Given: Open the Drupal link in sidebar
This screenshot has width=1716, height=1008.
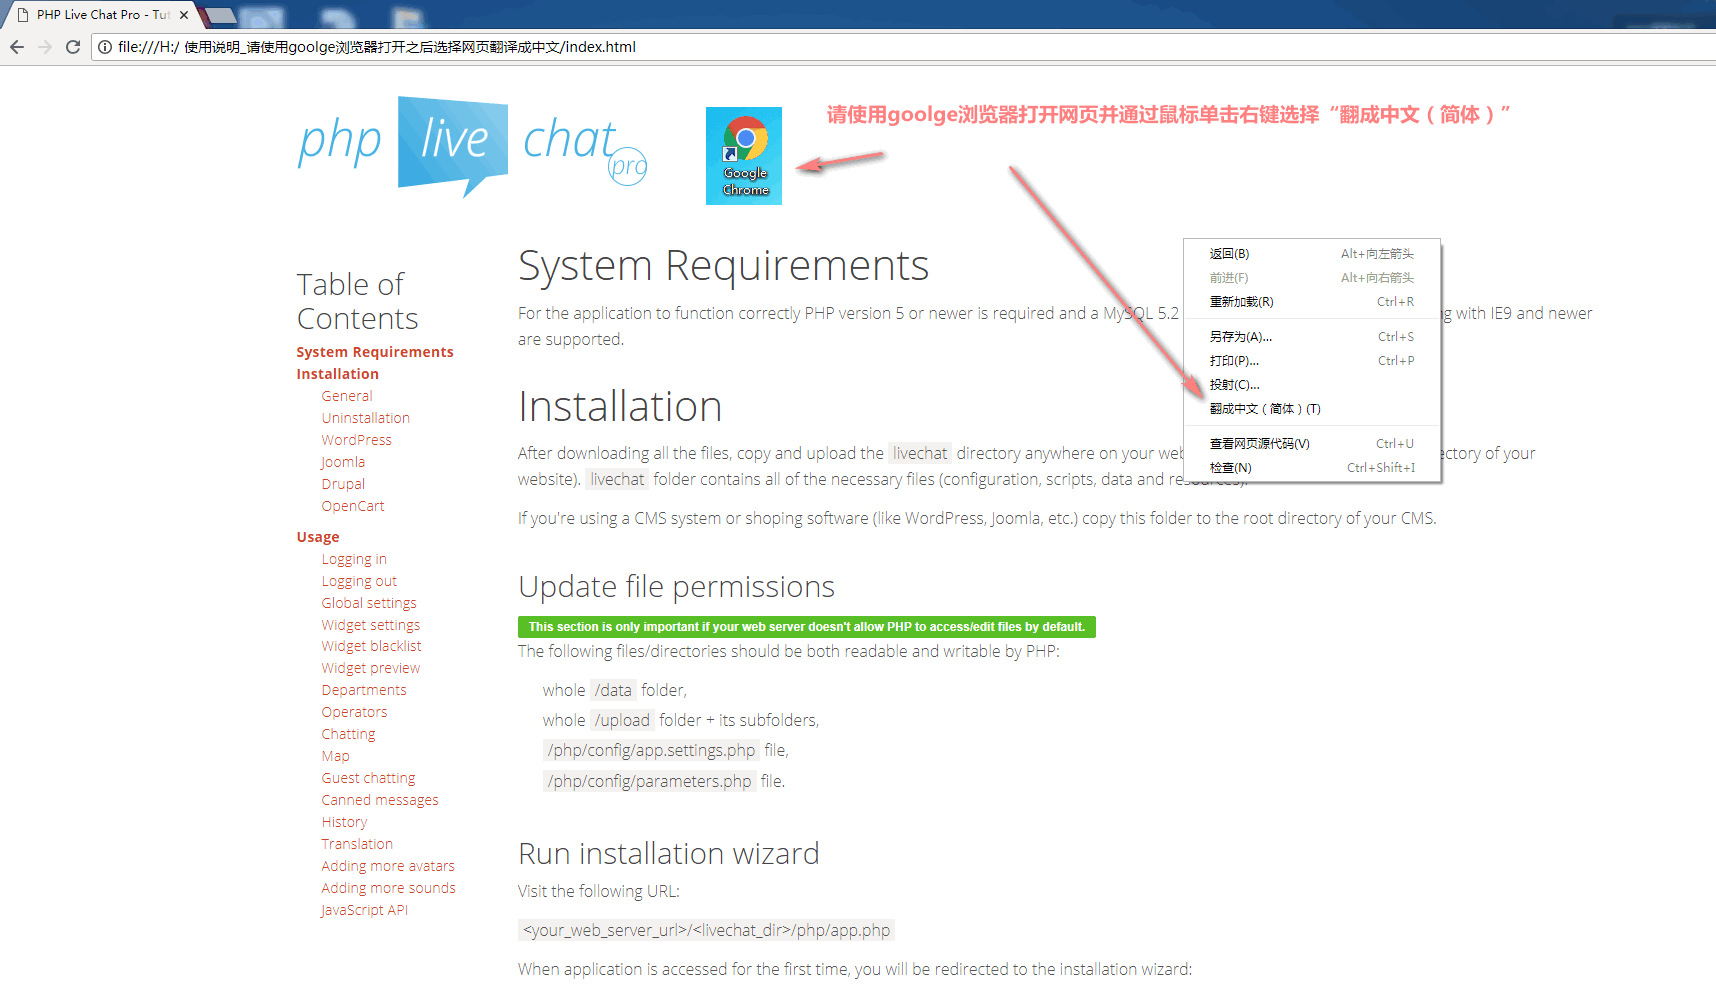Looking at the screenshot, I should 343,484.
